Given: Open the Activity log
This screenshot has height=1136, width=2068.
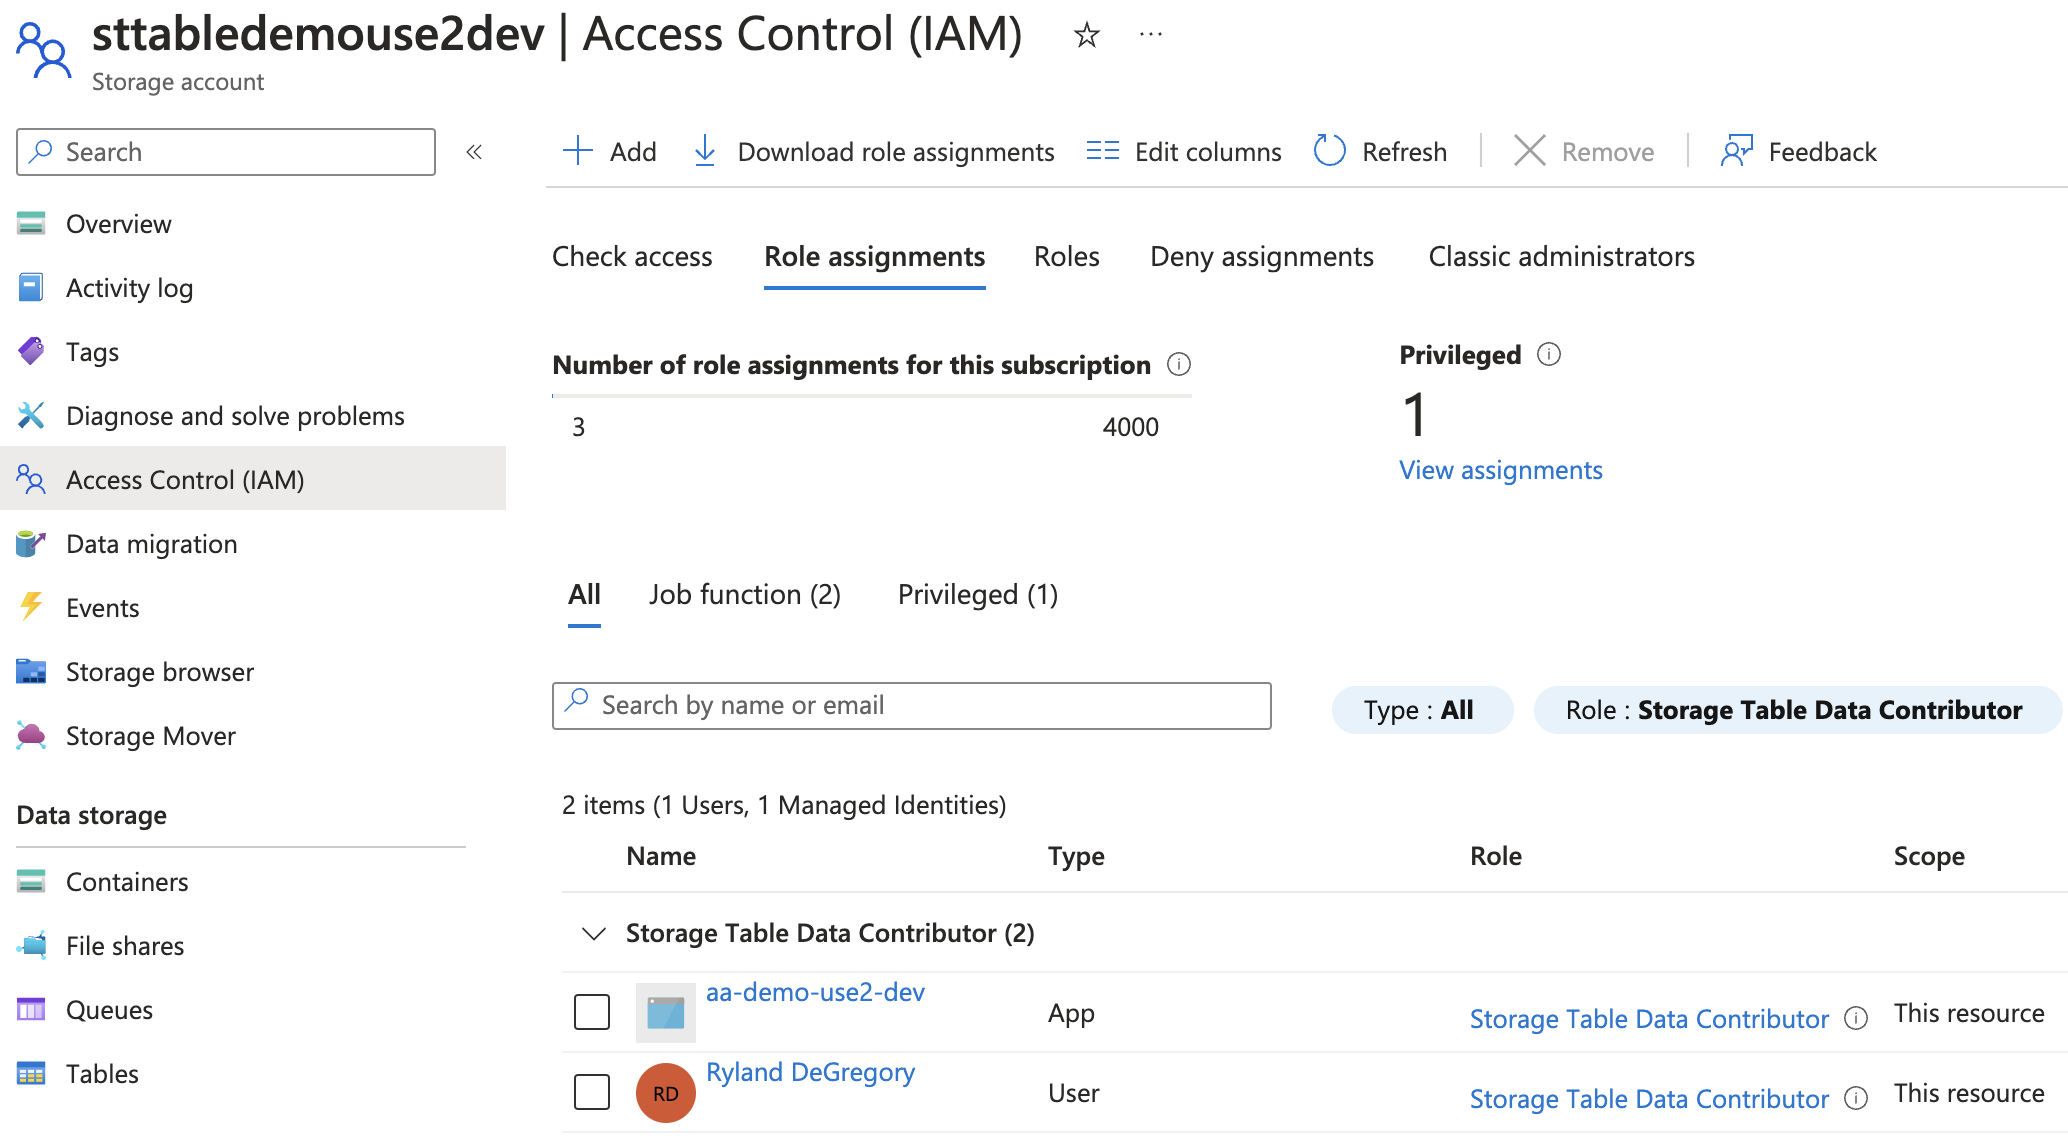Looking at the screenshot, I should pos(130,287).
